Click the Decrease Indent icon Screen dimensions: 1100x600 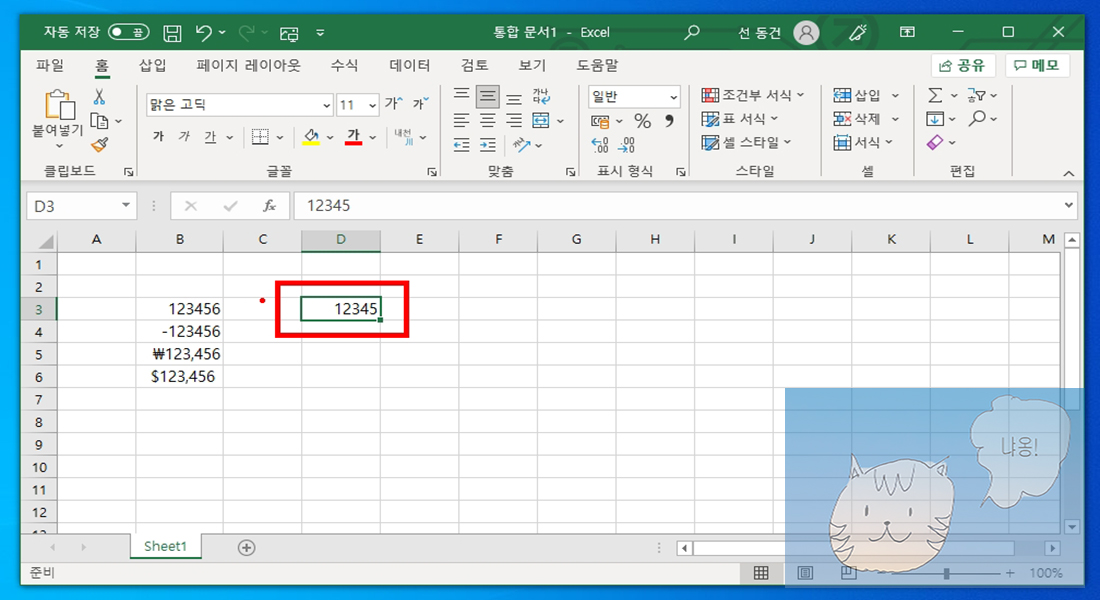point(461,145)
